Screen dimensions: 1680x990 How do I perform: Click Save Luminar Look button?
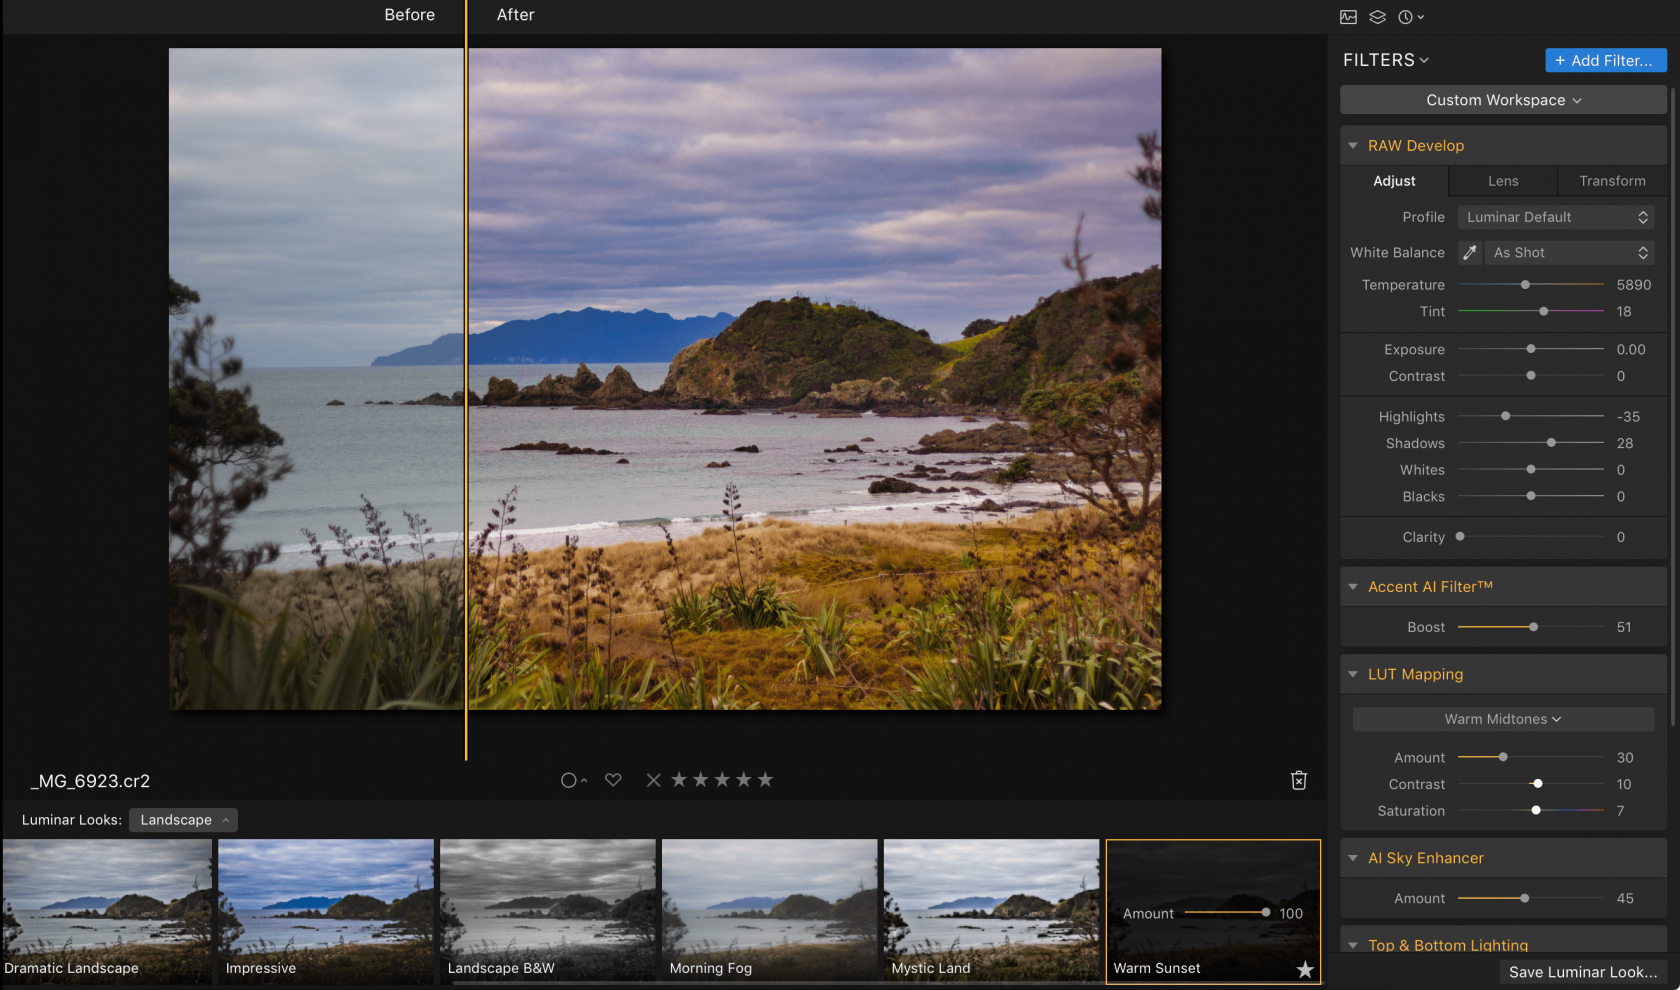[x=1583, y=972]
